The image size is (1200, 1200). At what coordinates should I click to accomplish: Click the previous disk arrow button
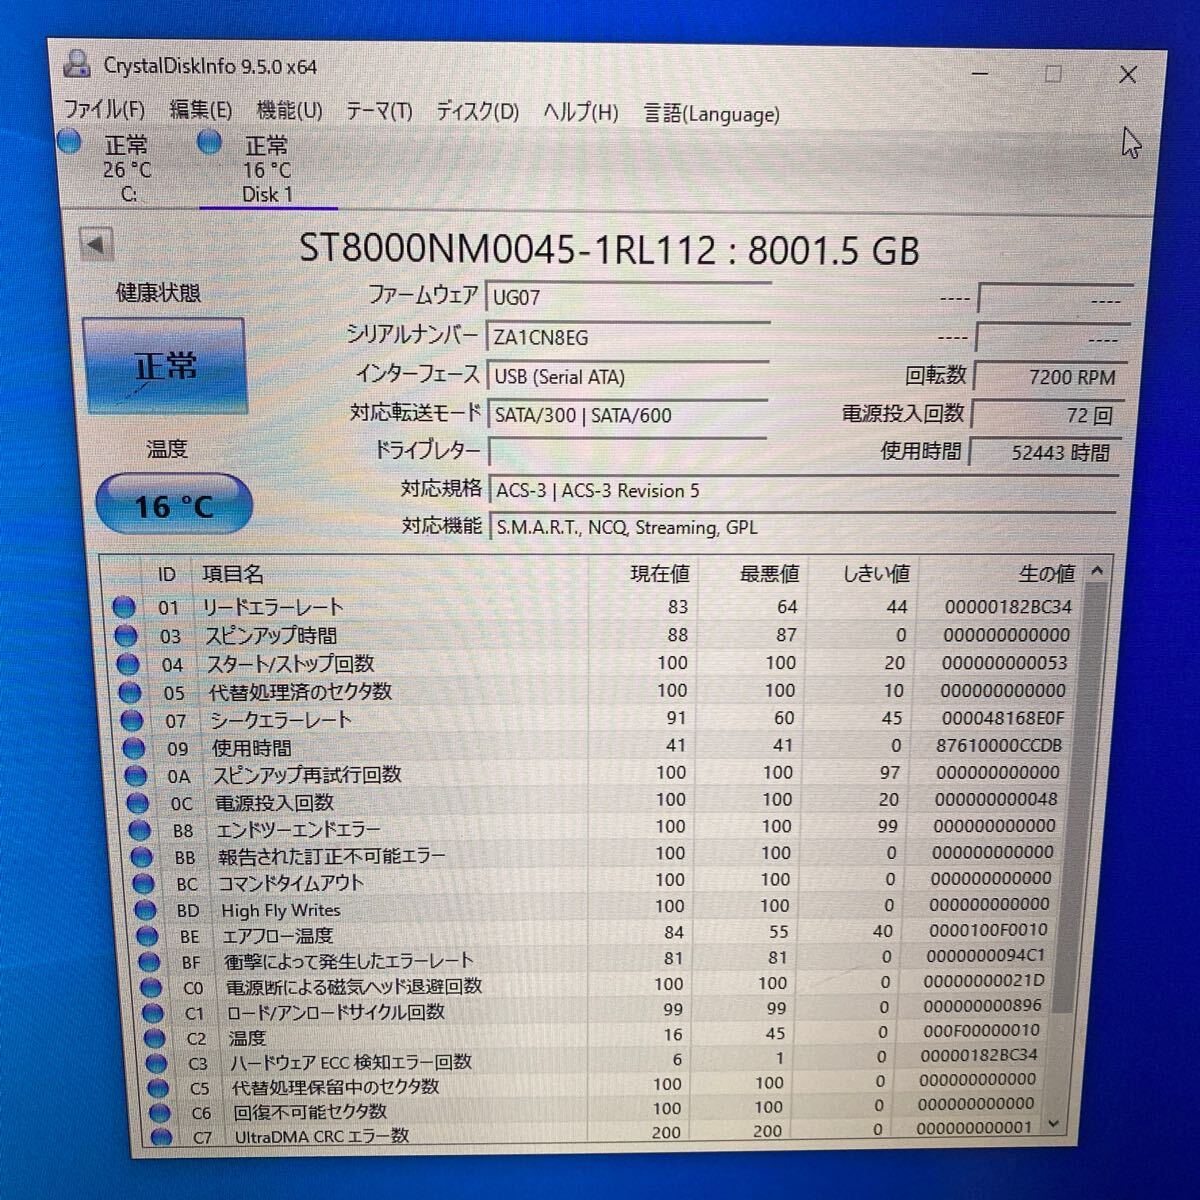(96, 243)
